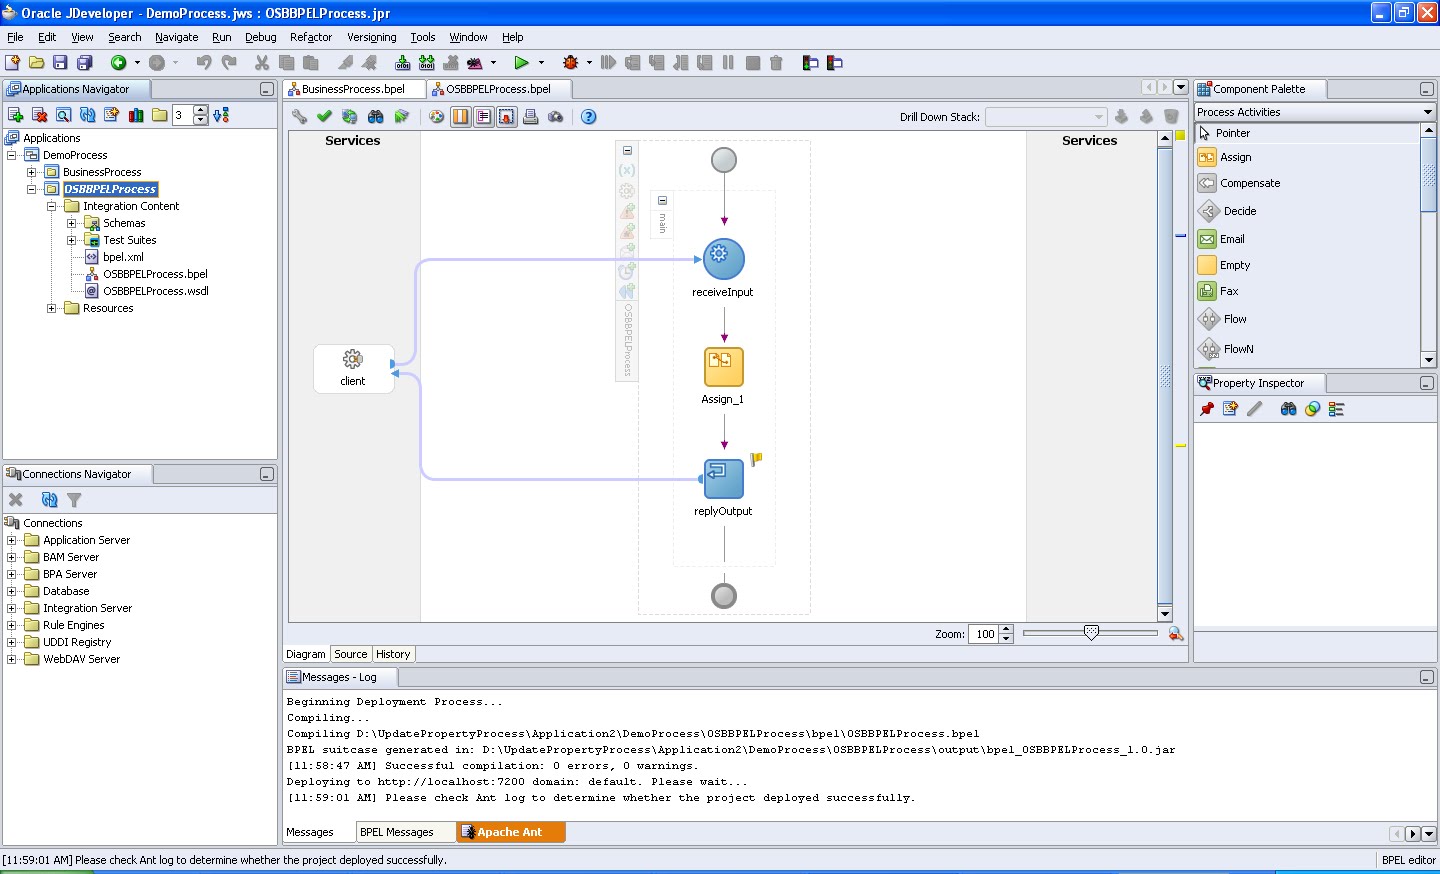Click the receiveInput activity in the diagram
1440x874 pixels.
722,258
